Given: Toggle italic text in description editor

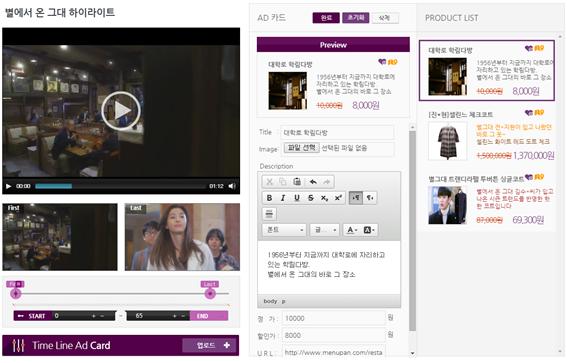Looking at the screenshot, I should [x=283, y=198].
